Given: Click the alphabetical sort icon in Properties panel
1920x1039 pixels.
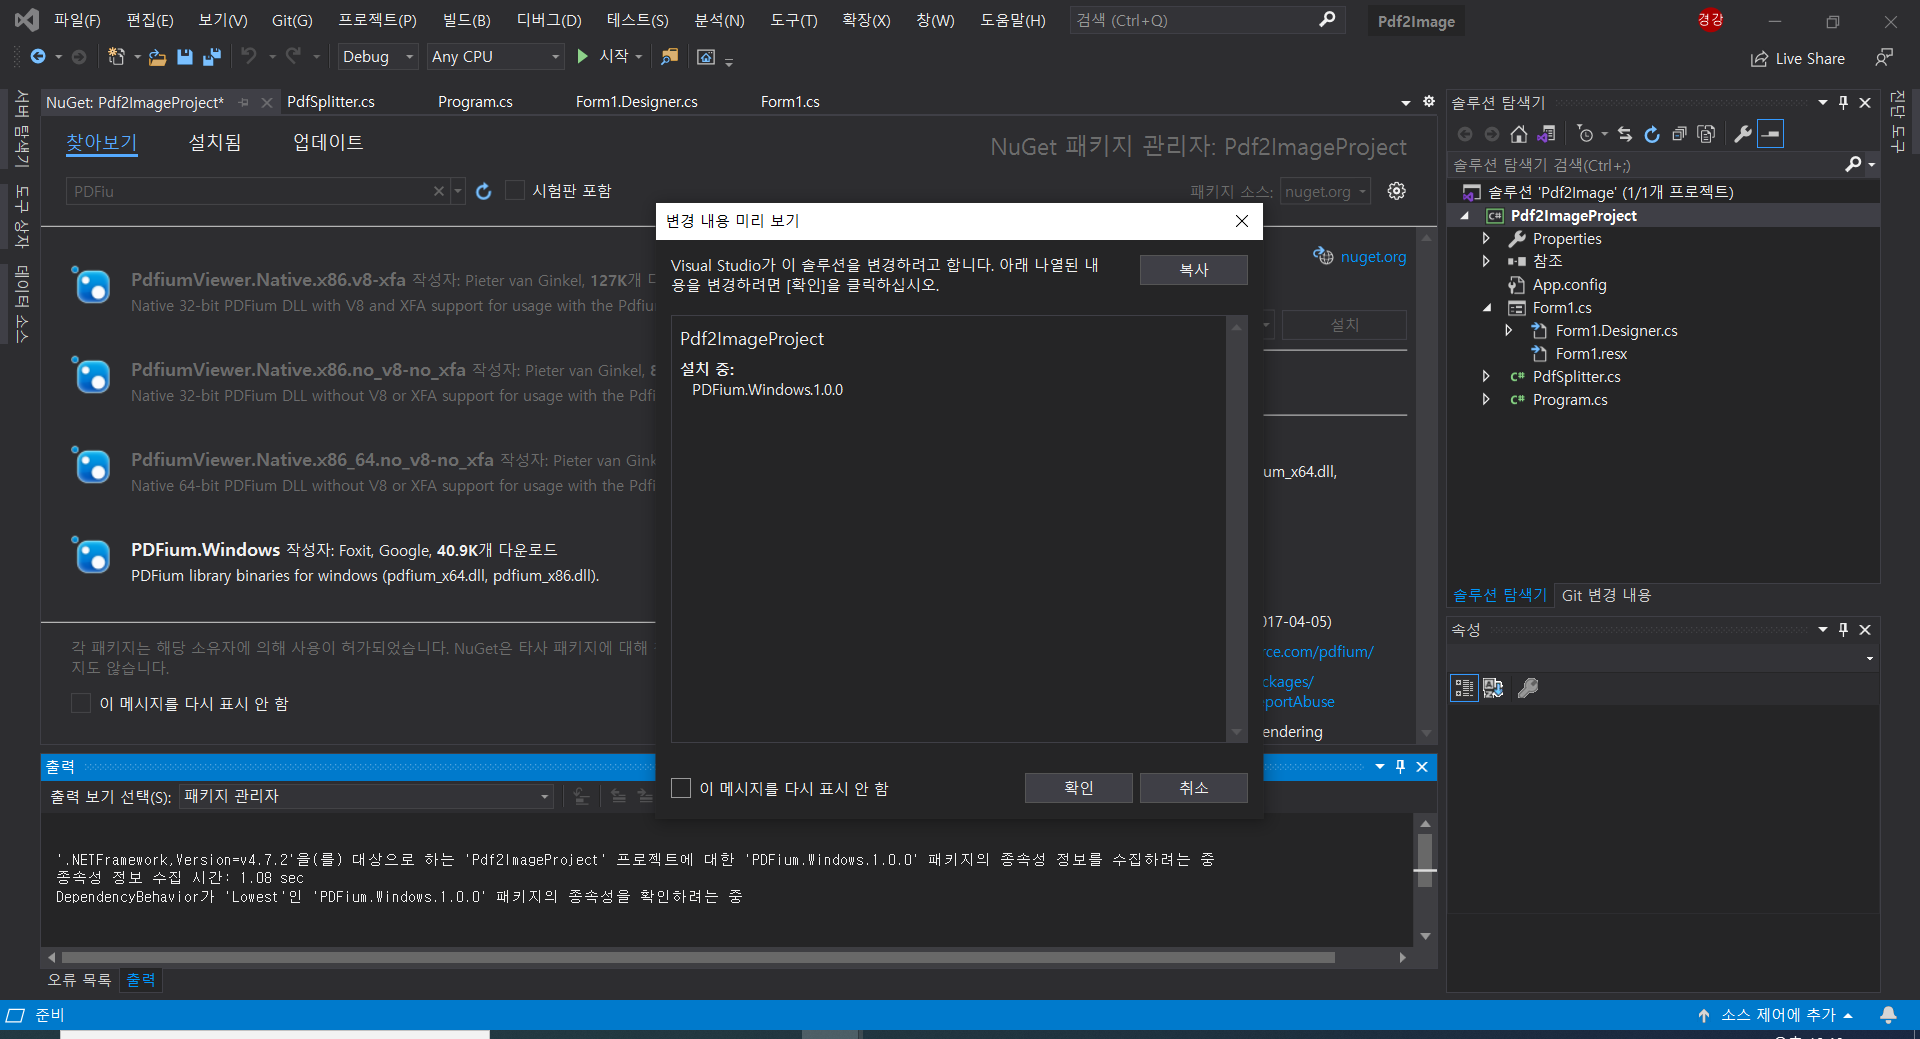Looking at the screenshot, I should [x=1493, y=688].
